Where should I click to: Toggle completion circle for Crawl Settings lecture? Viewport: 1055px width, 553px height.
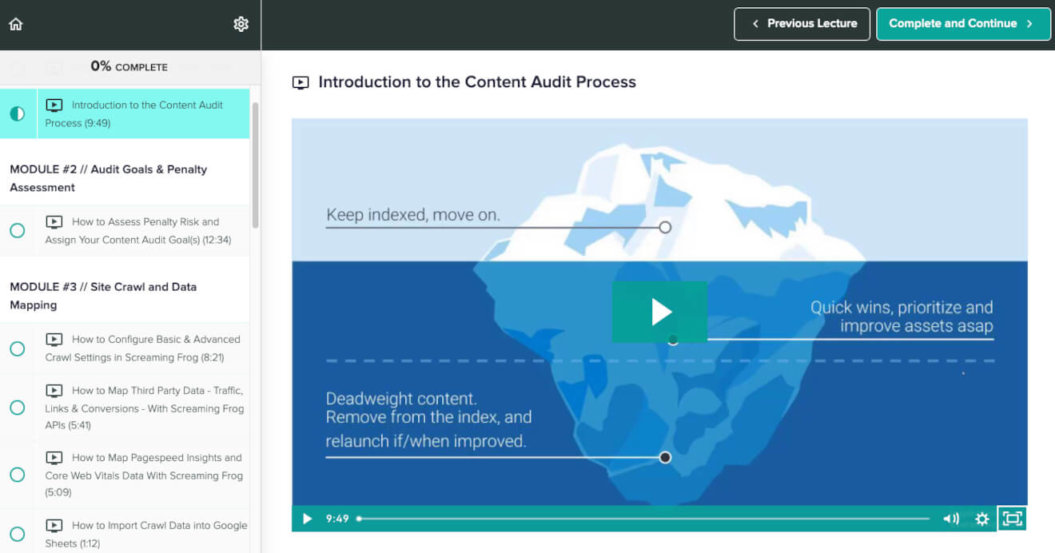point(17,348)
